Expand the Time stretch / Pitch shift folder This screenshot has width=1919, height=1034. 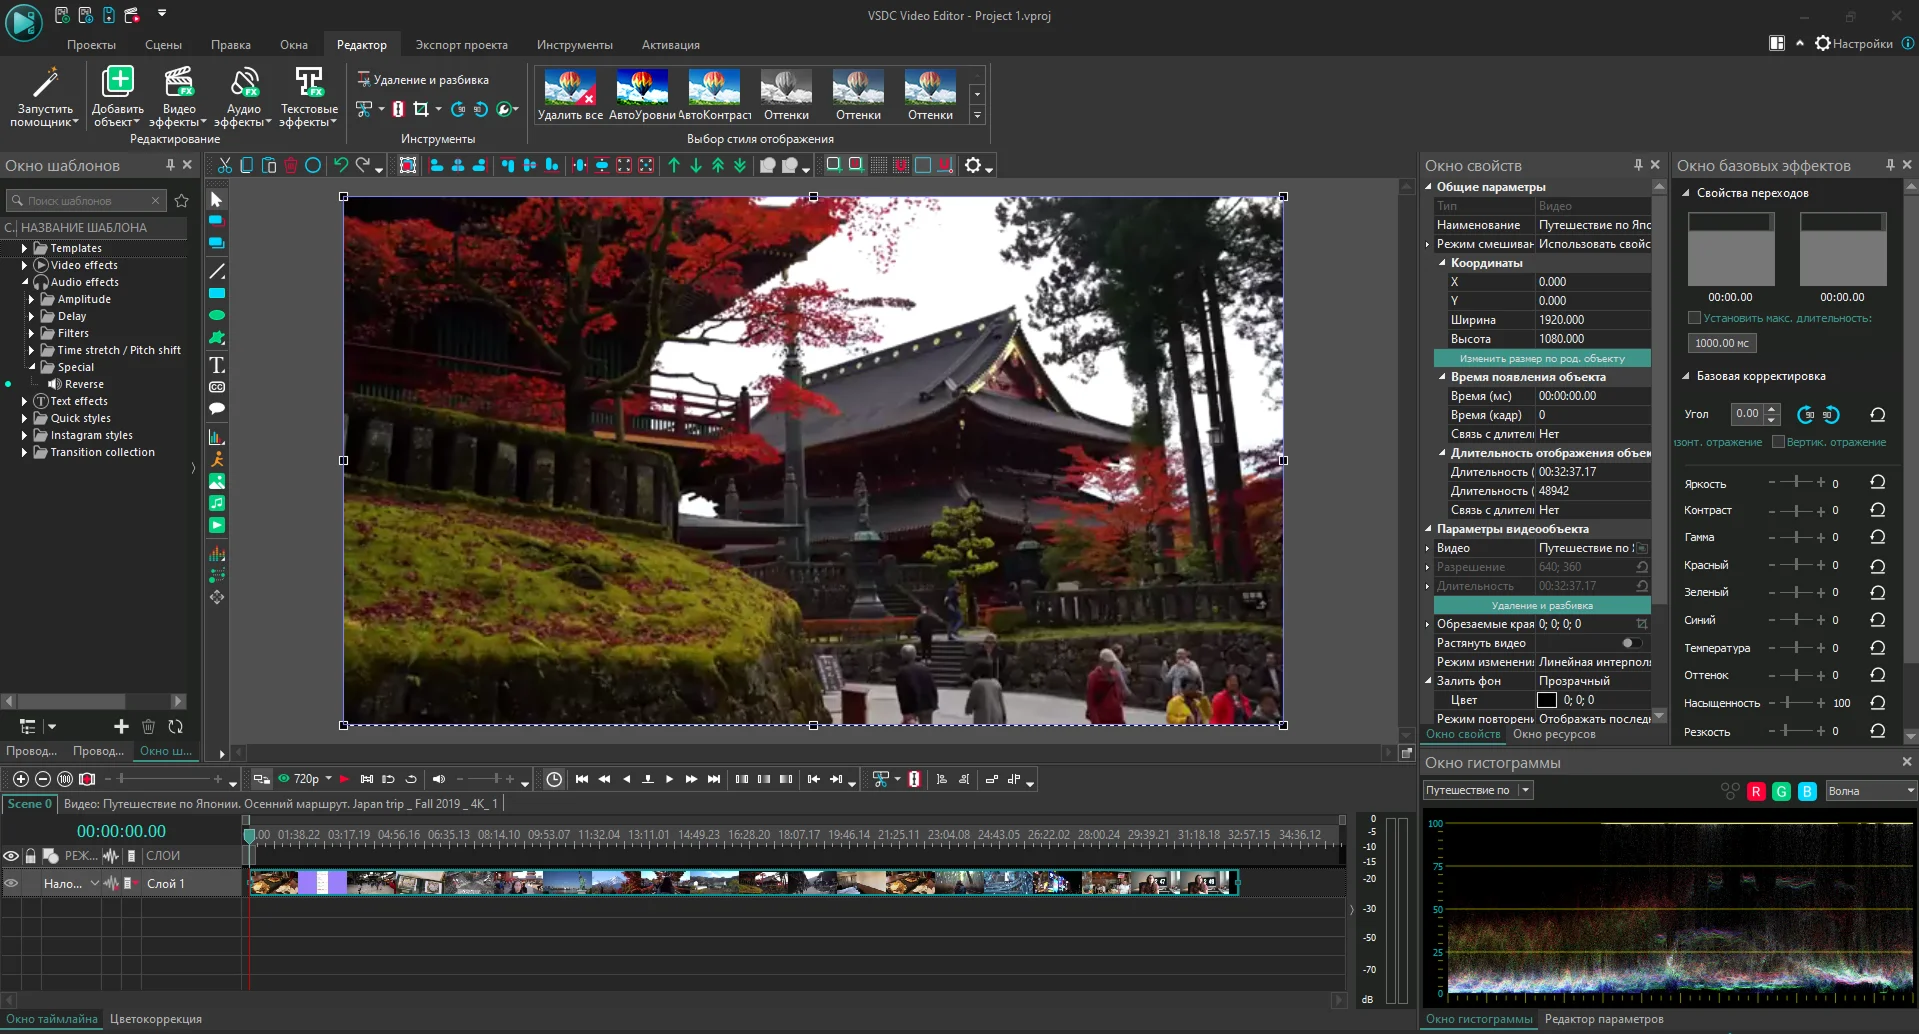[x=31, y=350]
